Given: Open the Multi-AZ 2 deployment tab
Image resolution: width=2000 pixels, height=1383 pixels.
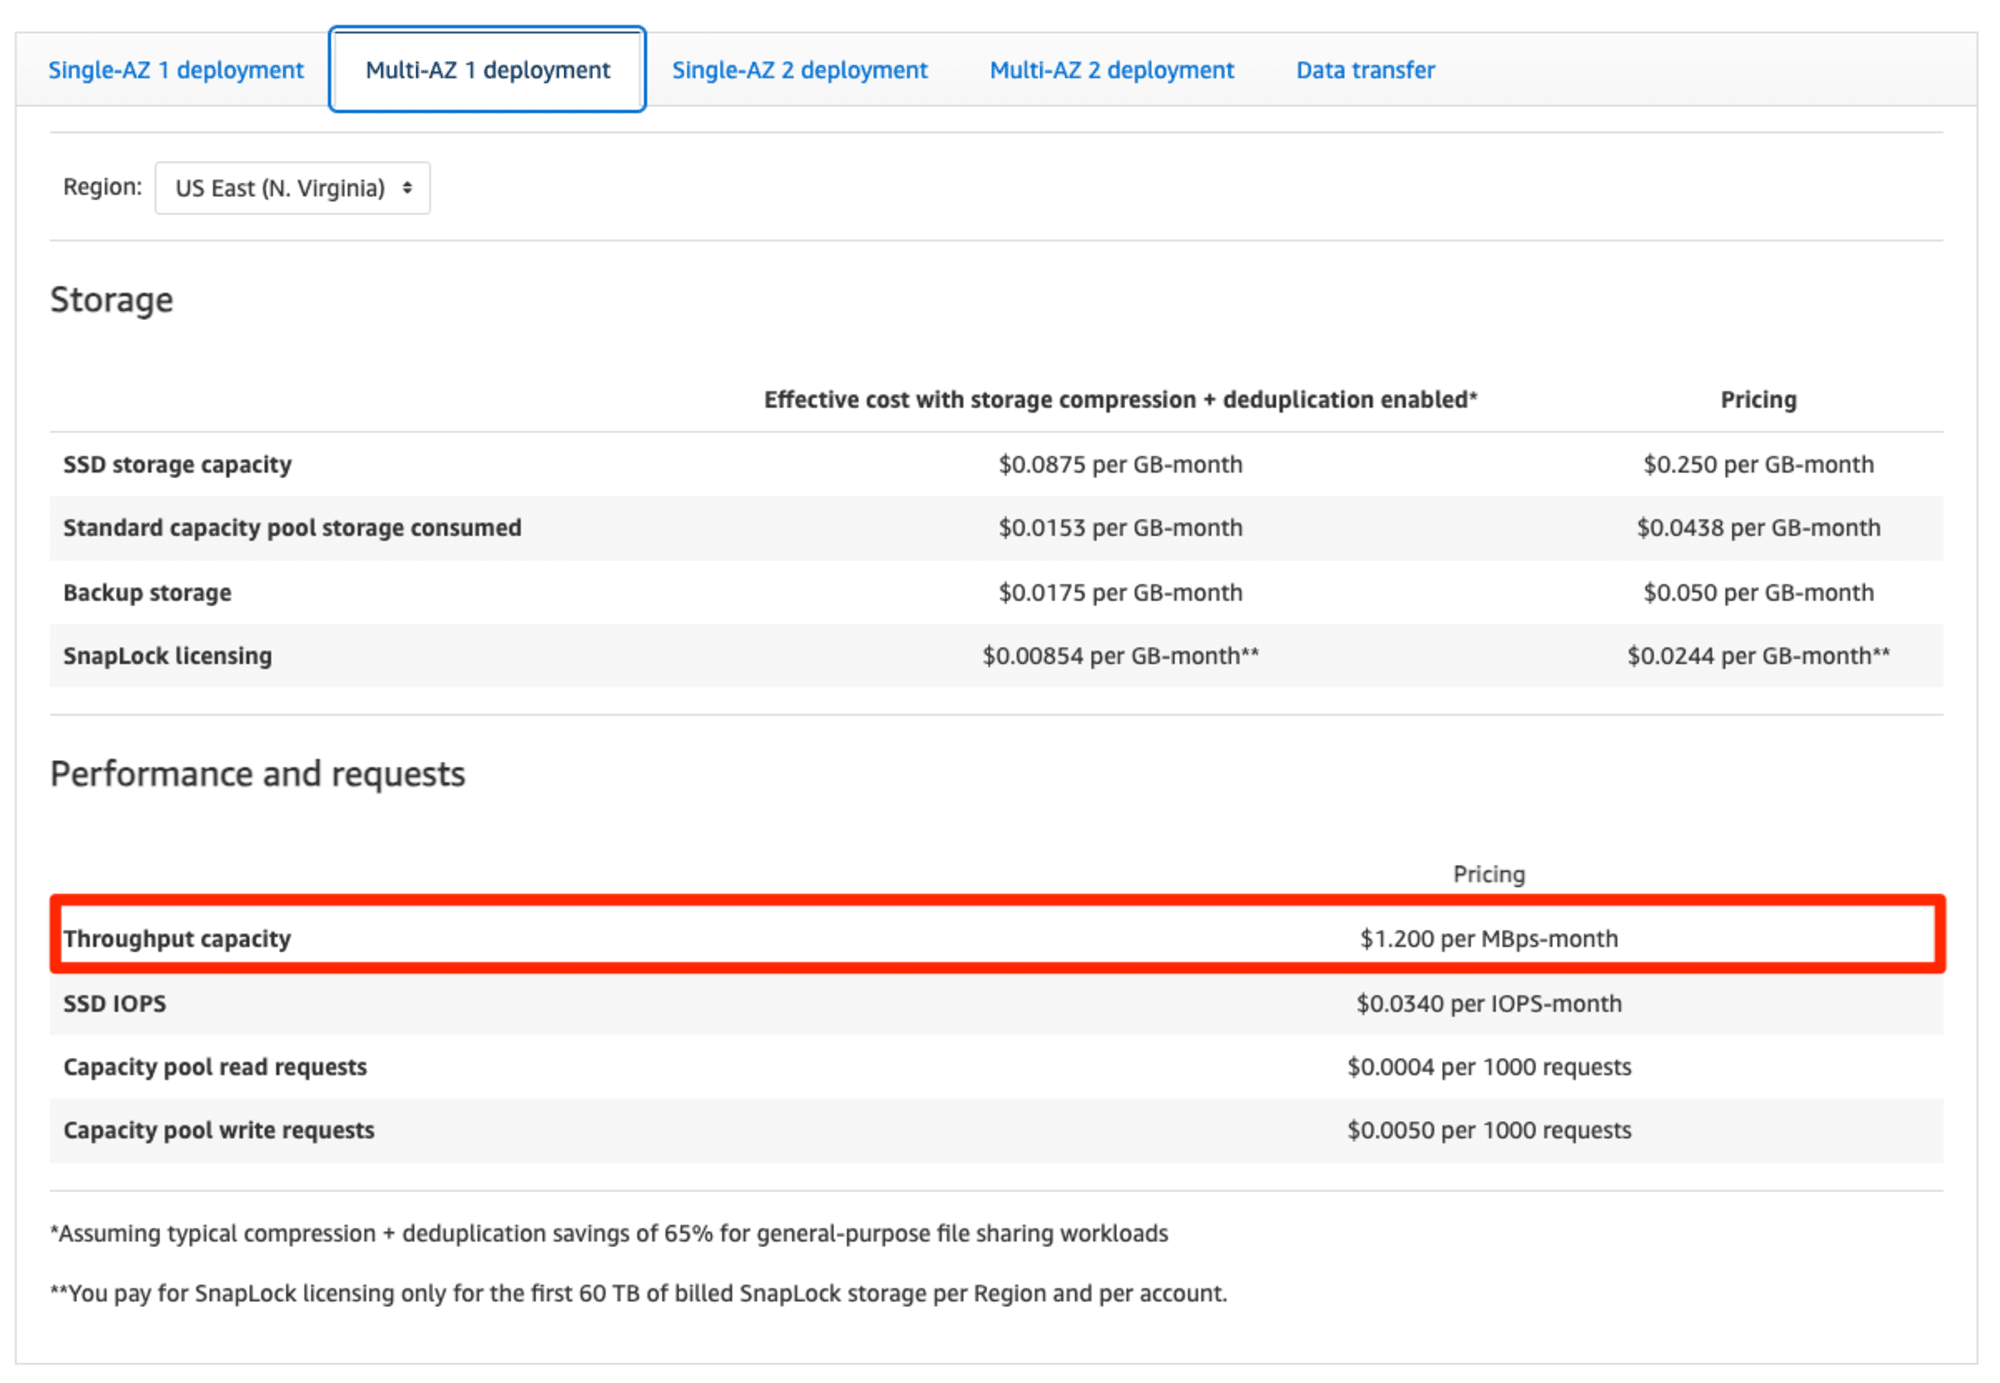Looking at the screenshot, I should (1112, 70).
